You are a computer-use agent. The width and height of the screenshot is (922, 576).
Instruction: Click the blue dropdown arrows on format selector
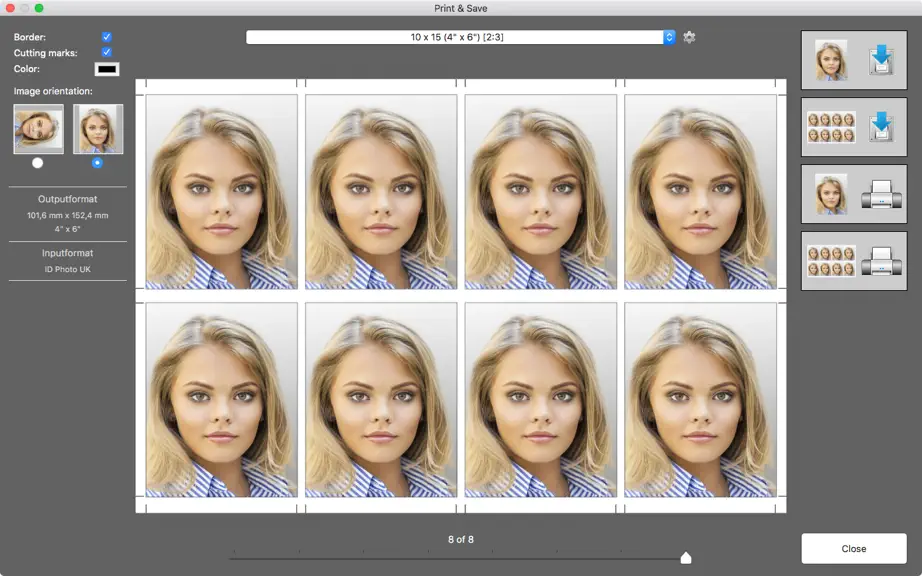pyautogui.click(x=669, y=37)
